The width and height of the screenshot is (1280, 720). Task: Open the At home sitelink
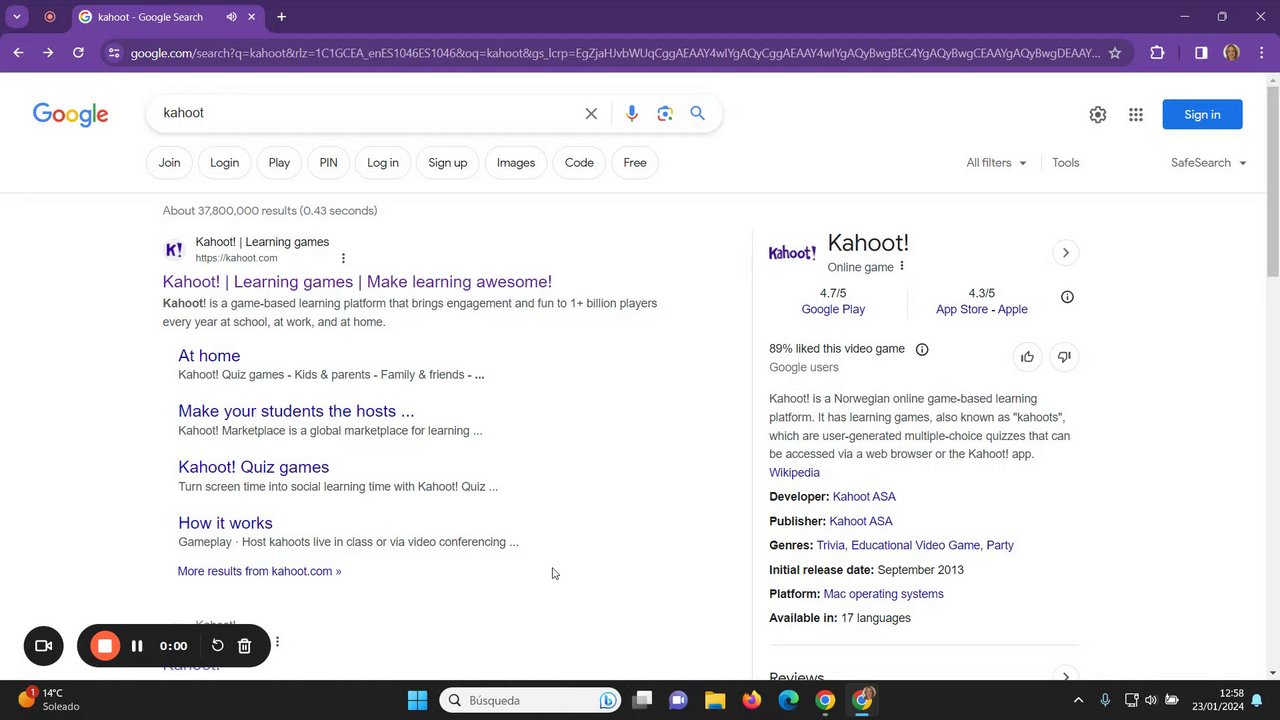(x=209, y=356)
